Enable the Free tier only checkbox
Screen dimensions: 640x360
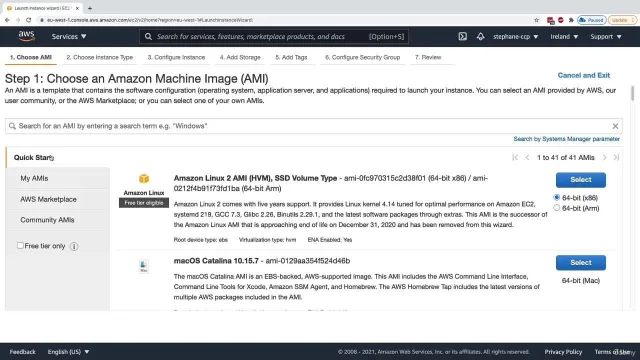(20, 245)
